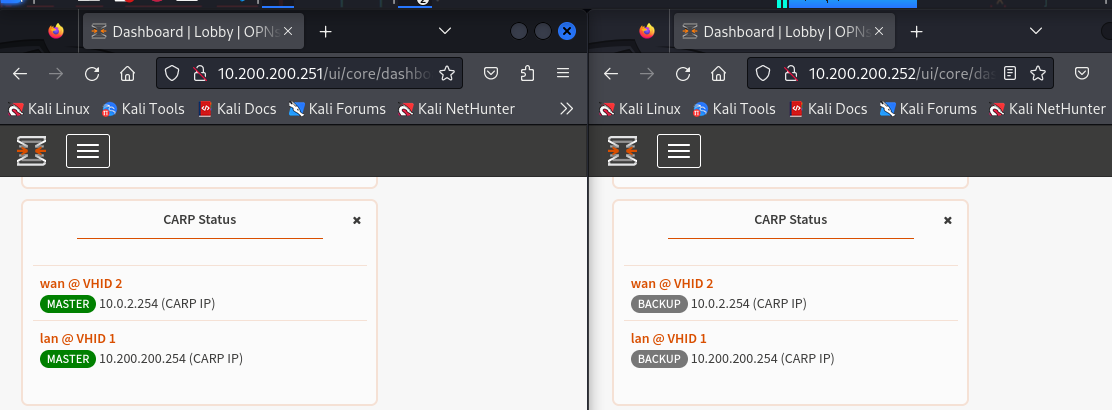The height and width of the screenshot is (410, 1112).
Task: Click the forward arrow in left browser window
Action: coord(56,73)
